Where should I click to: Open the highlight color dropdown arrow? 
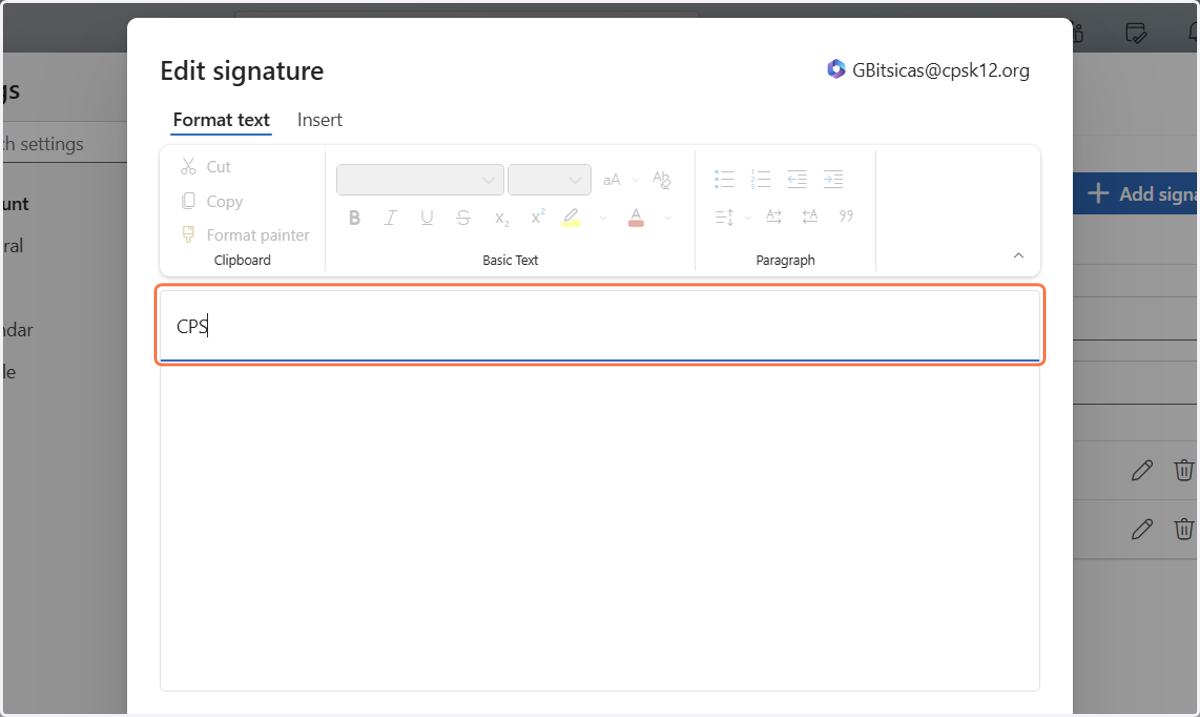(x=603, y=218)
